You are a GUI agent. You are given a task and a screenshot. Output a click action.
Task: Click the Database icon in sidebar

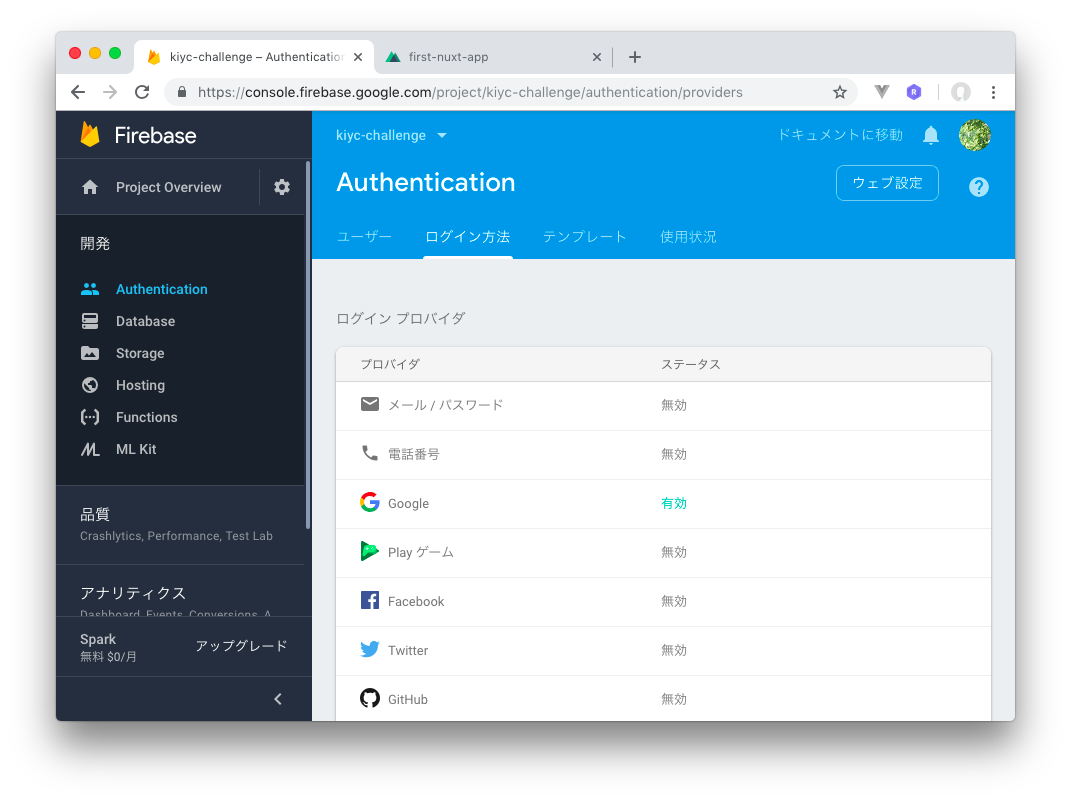(90, 321)
